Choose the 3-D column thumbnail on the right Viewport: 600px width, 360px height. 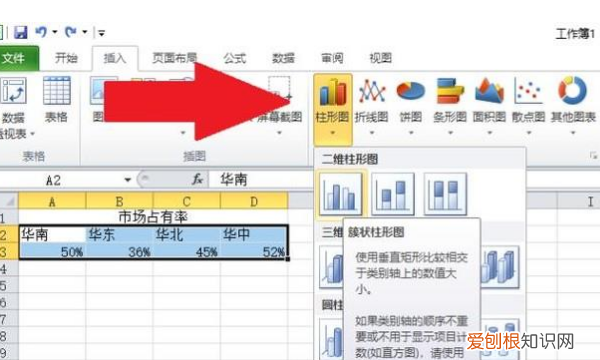500,267
